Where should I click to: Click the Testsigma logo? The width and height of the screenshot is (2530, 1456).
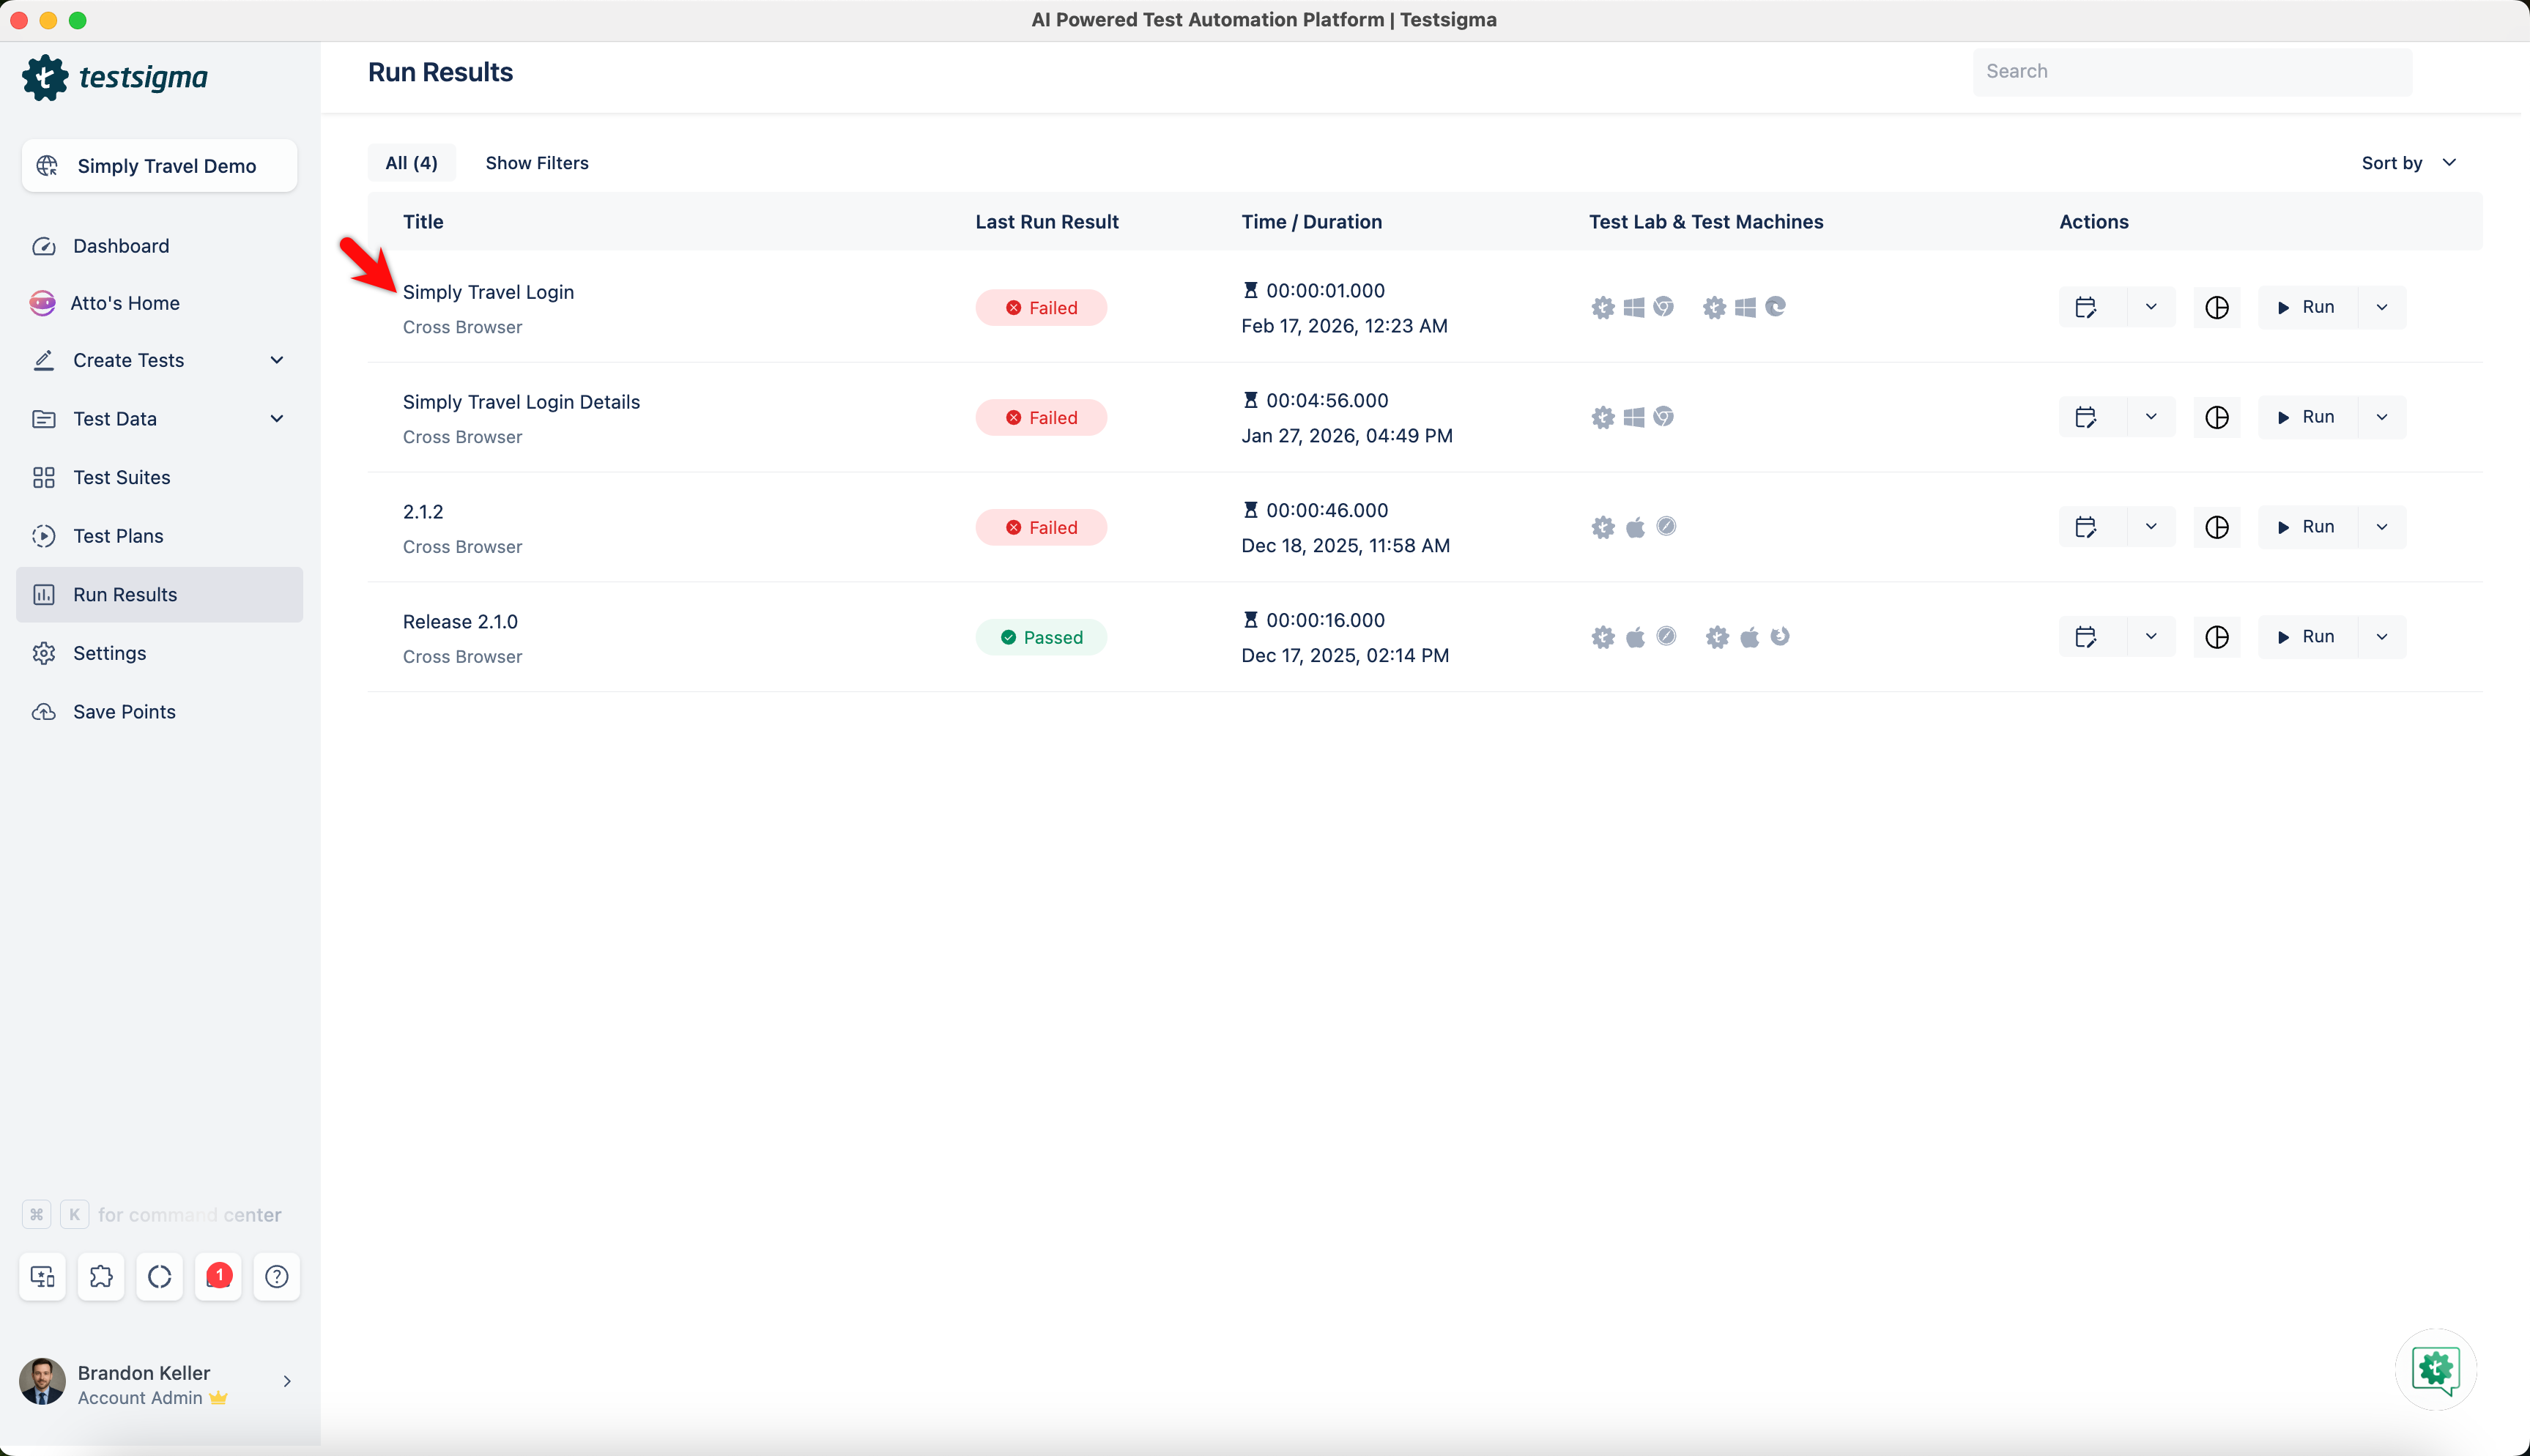coord(115,77)
